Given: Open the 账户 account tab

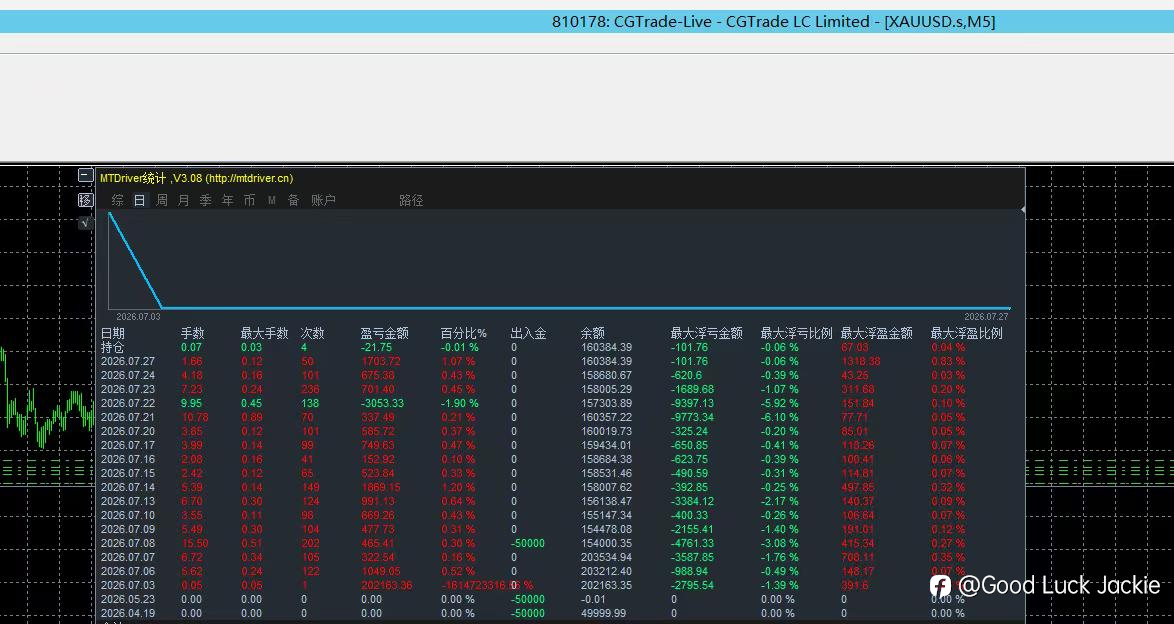Looking at the screenshot, I should click(x=323, y=200).
